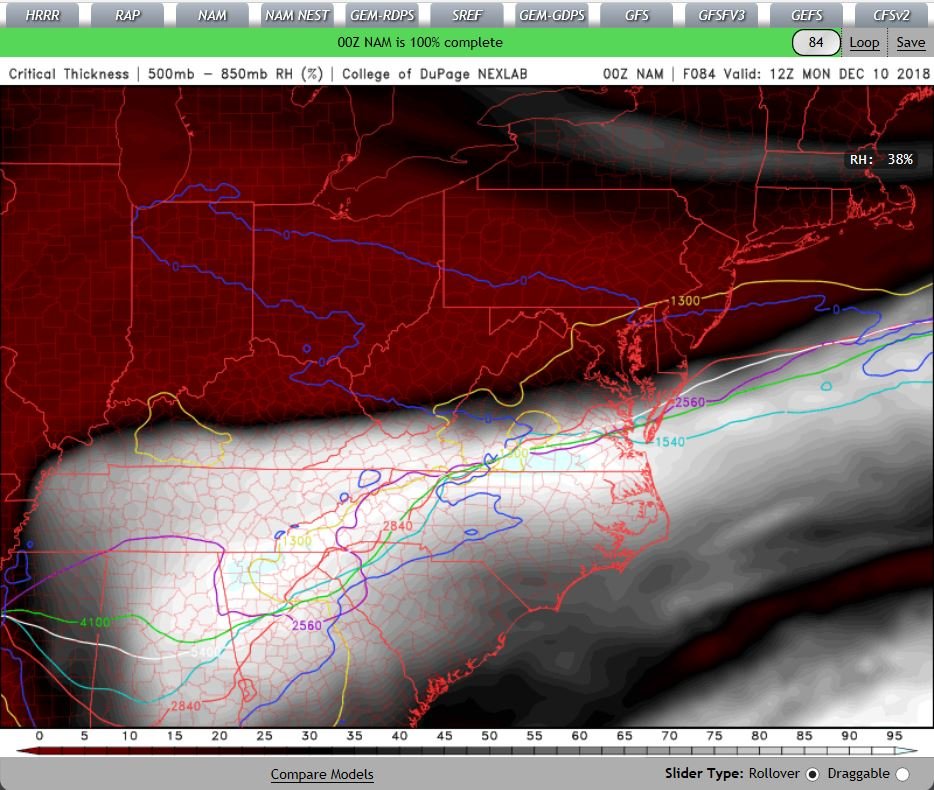The width and height of the screenshot is (934, 790).
Task: Open the GEM-GDPS model tab
Action: tap(552, 15)
